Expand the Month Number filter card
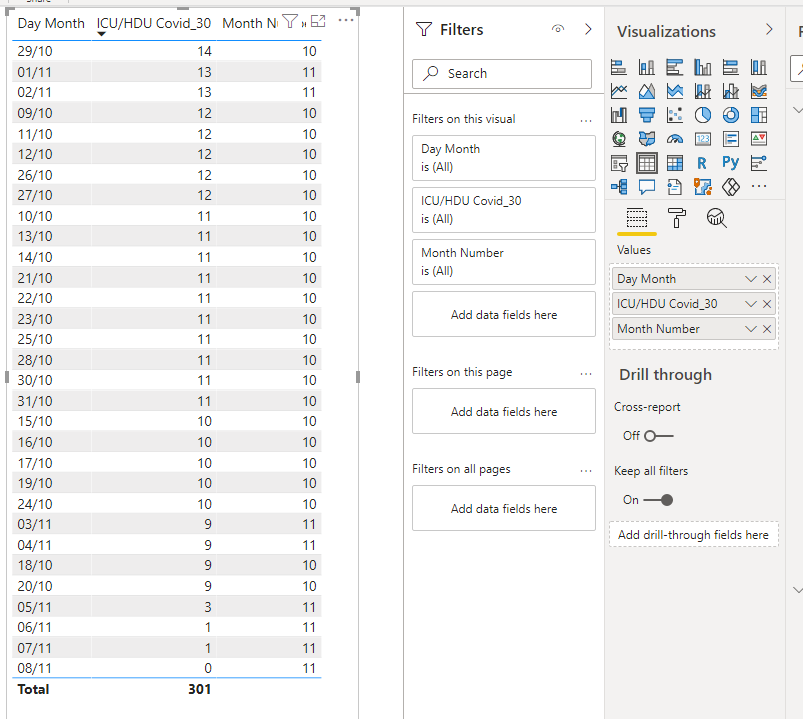Image resolution: width=803 pixels, height=719 pixels. [x=504, y=262]
